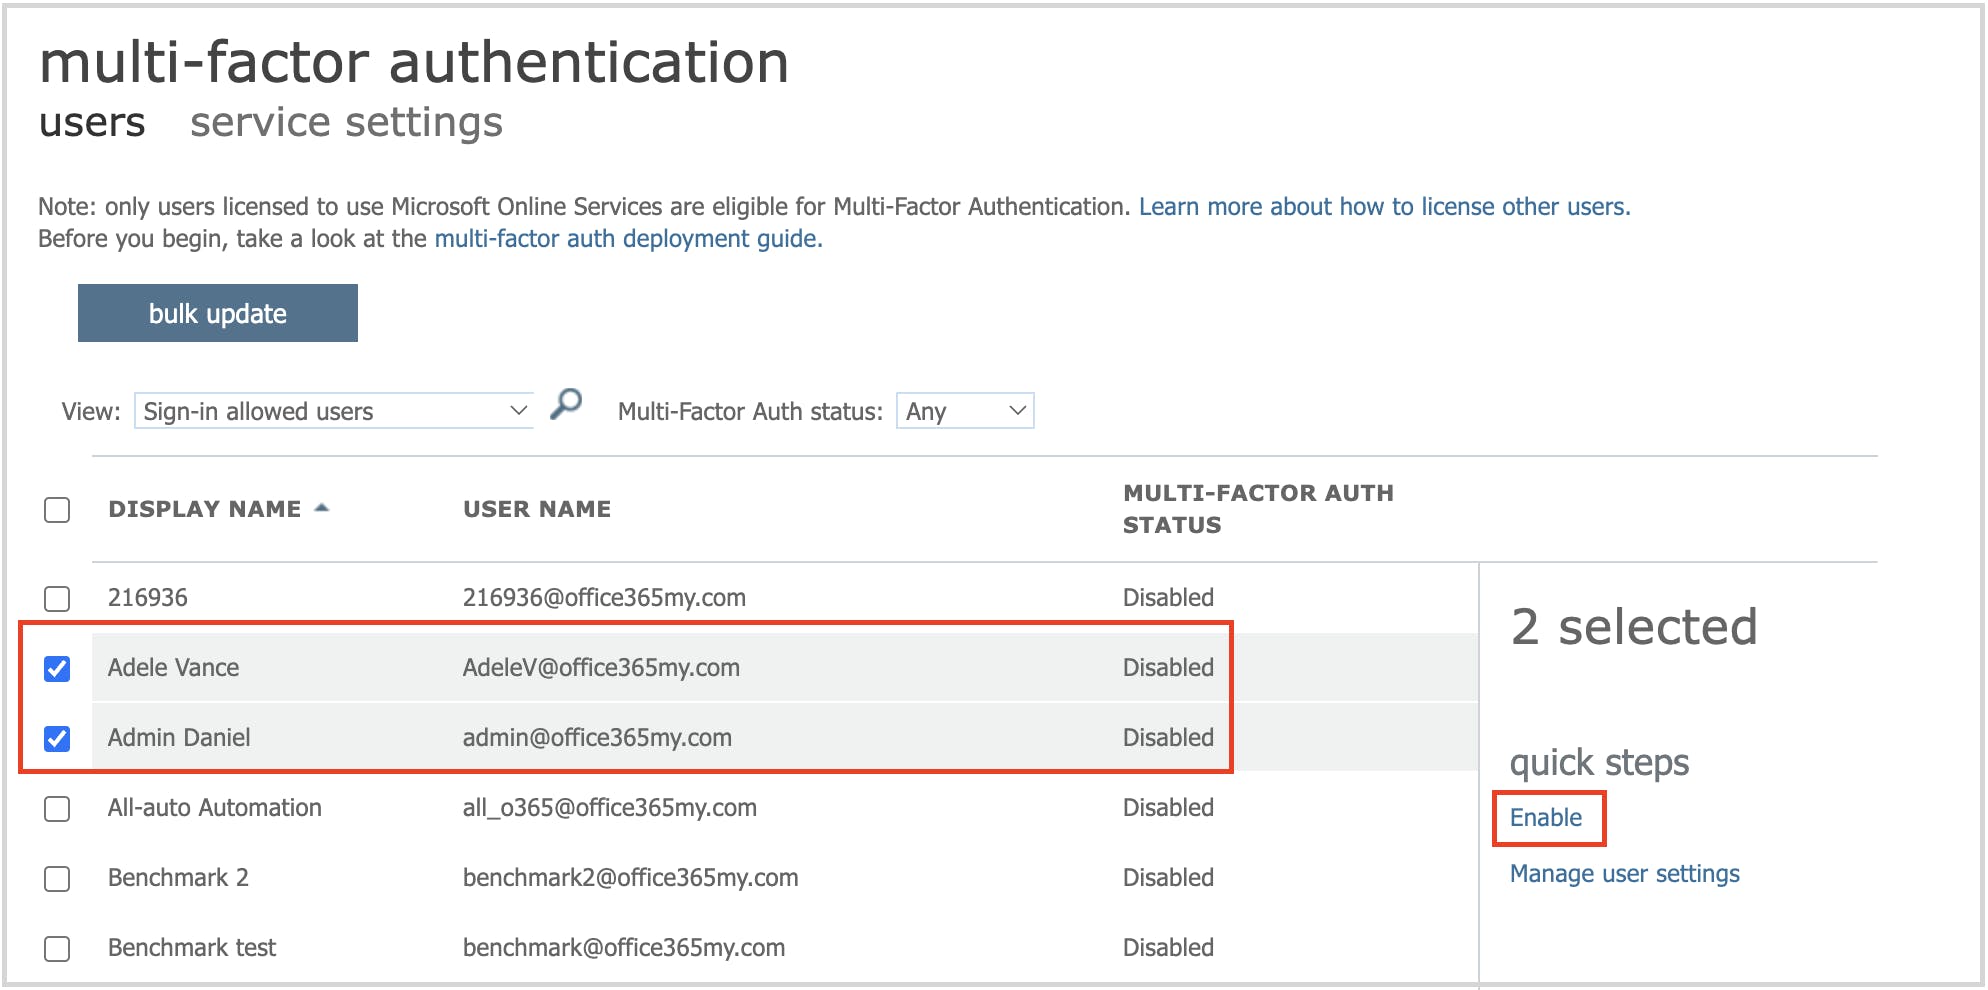The image size is (1988, 990).
Task: Click the Disabled status for Admin Daniel
Action: point(1168,737)
